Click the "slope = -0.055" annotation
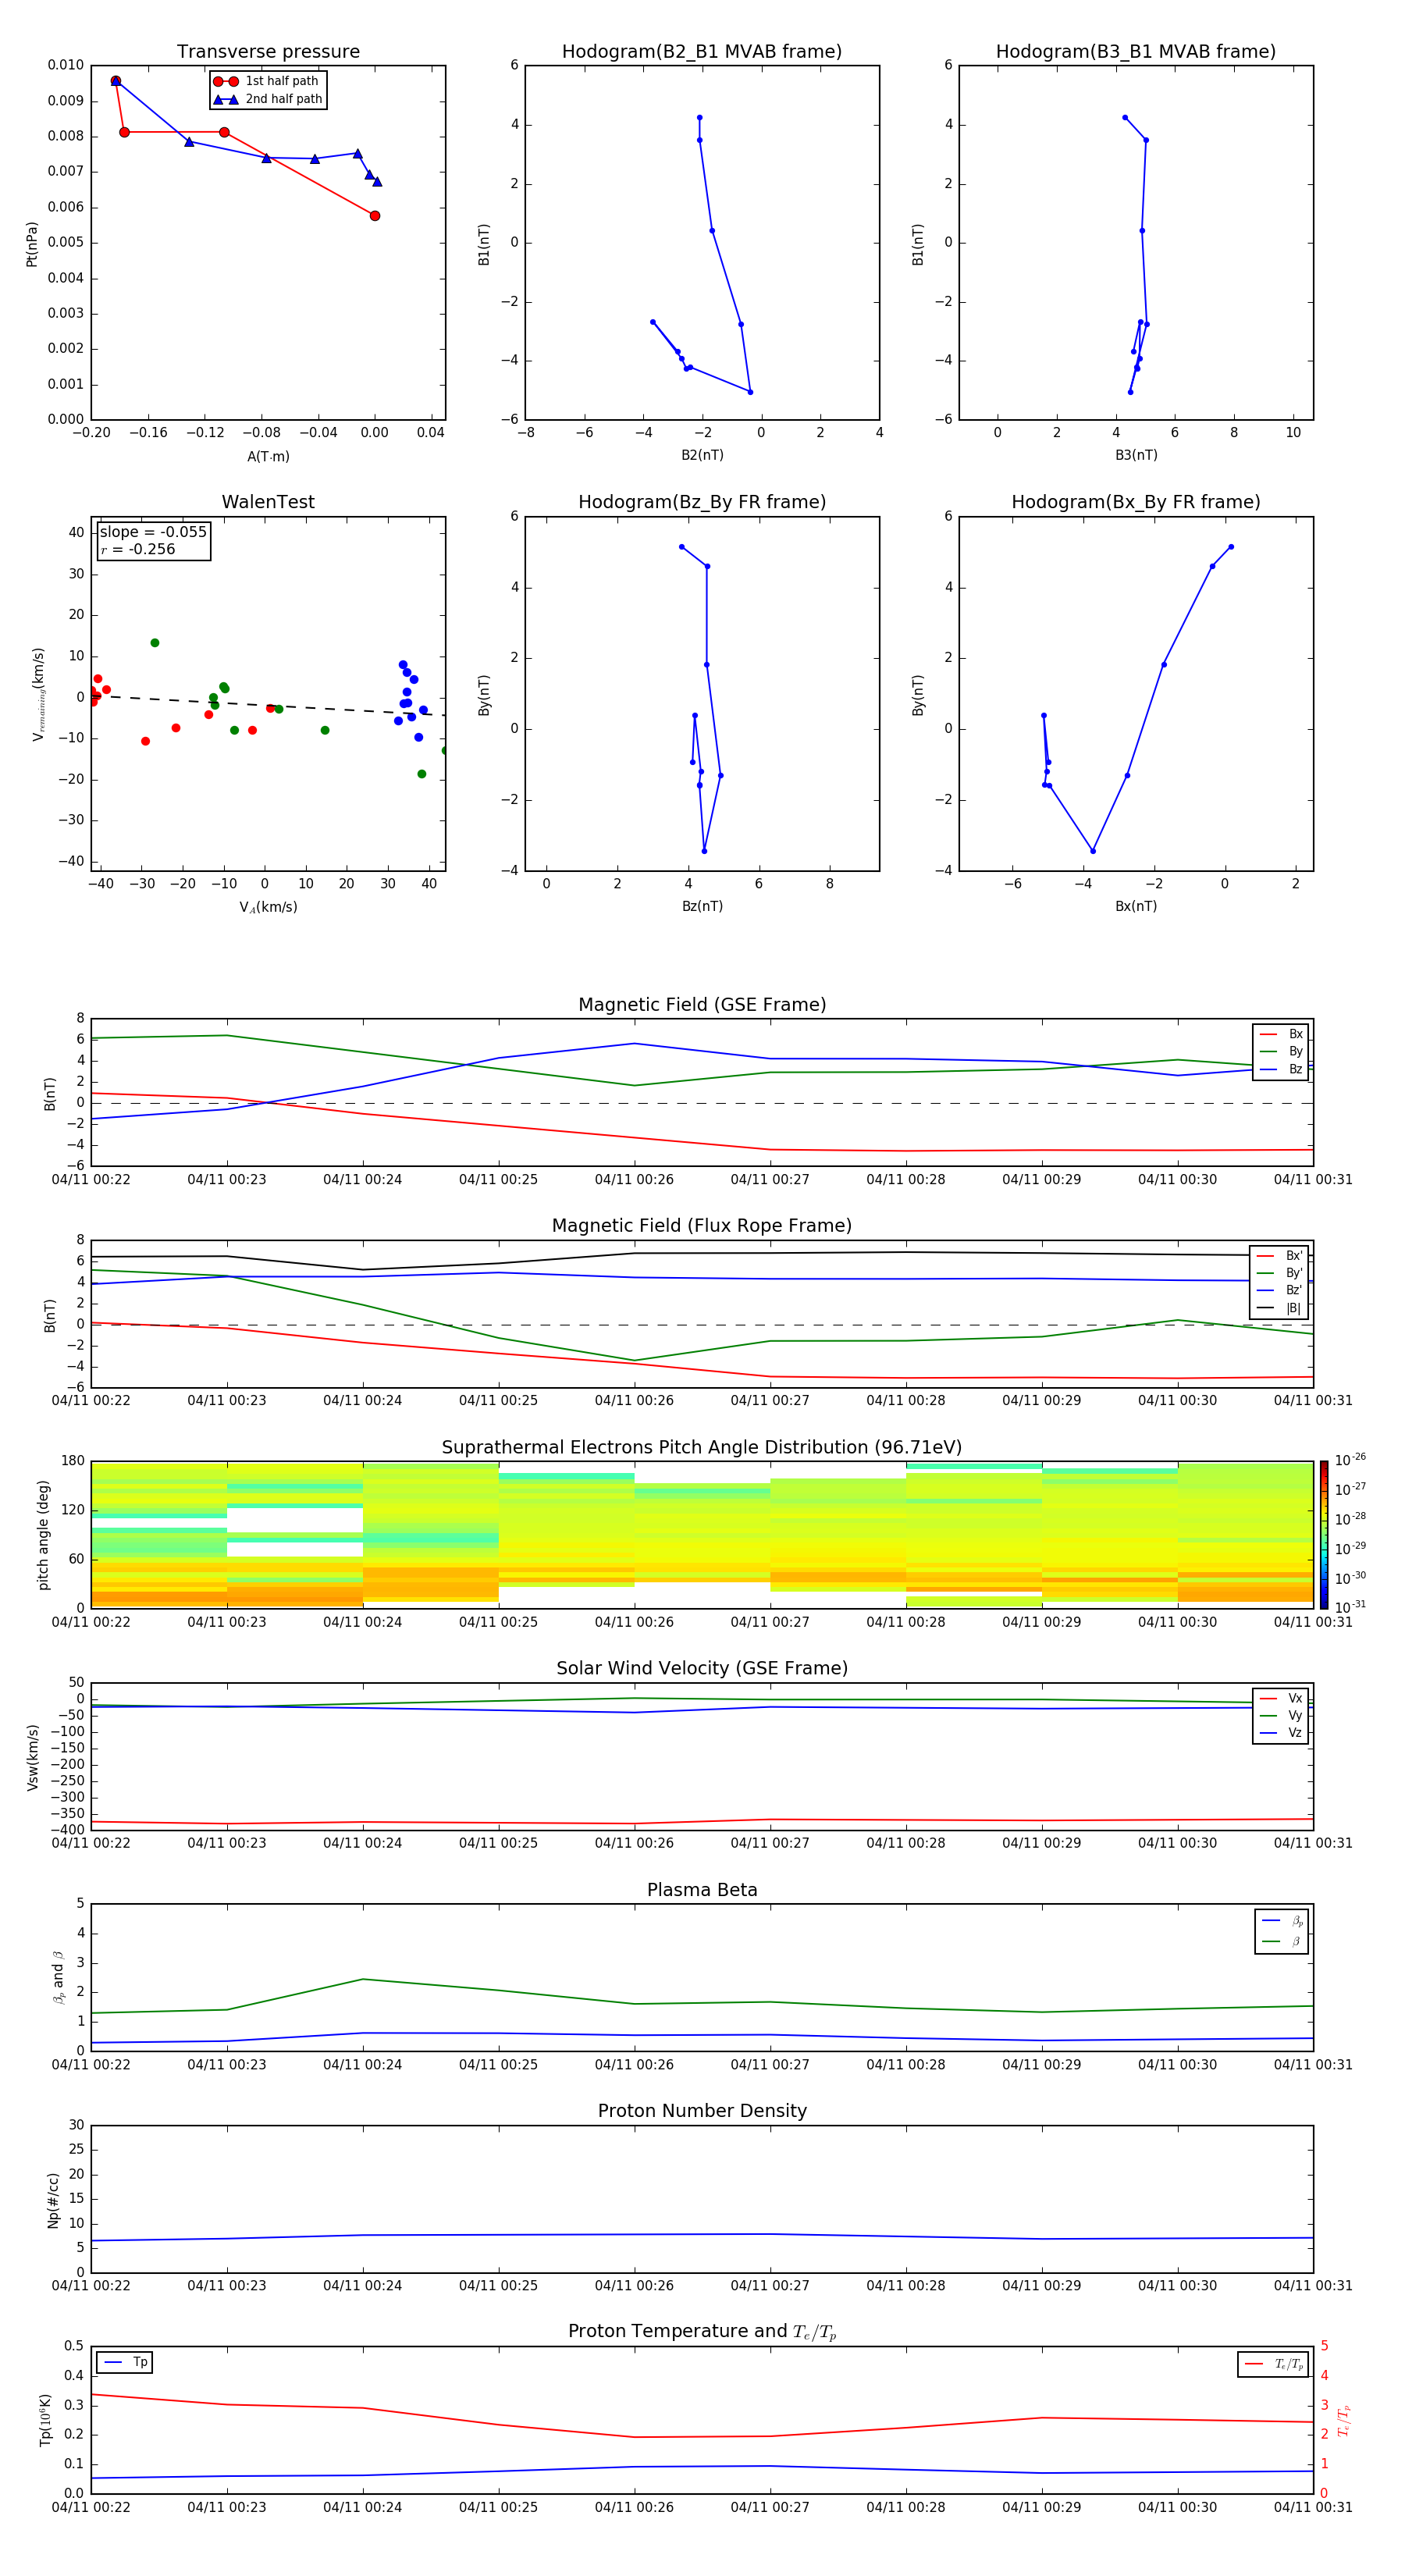The image size is (1405, 2576). pos(153,532)
